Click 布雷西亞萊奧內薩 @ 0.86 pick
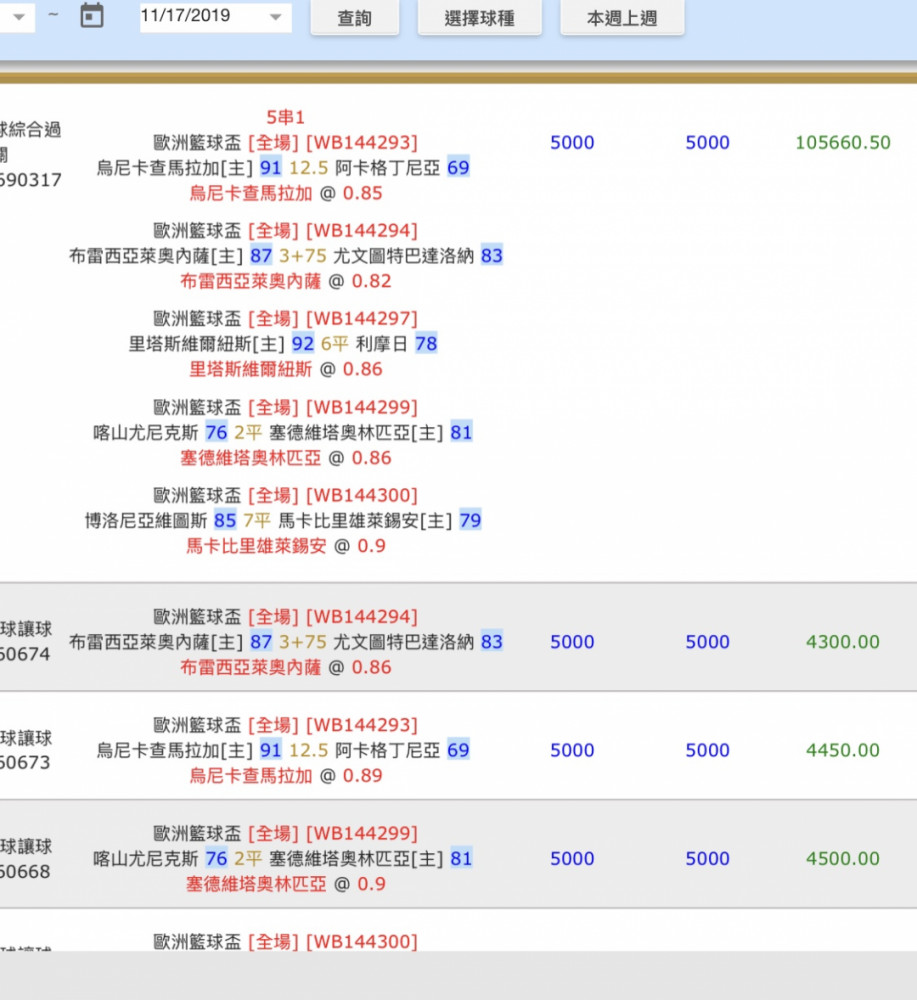The width and height of the screenshot is (917, 1000). 286,667
